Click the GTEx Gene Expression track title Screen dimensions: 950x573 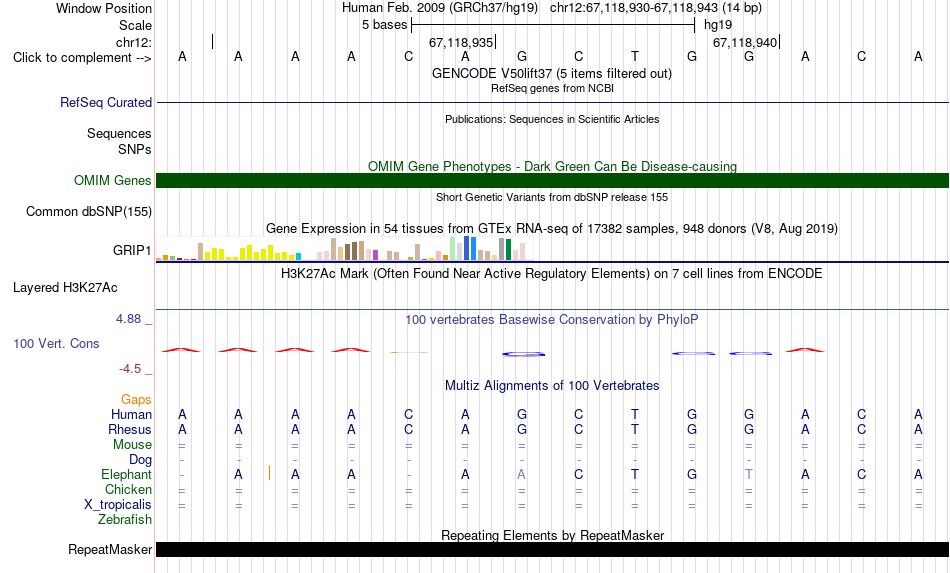point(552,228)
